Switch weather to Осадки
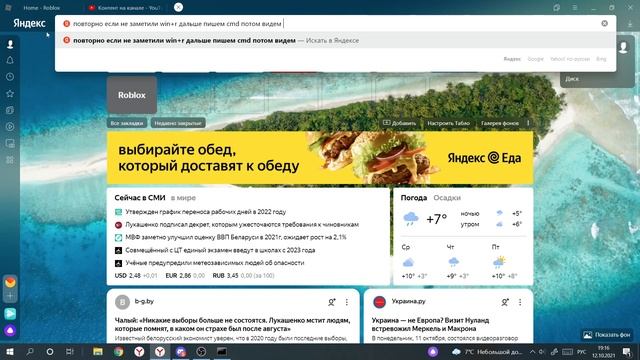640x360 pixels. [447, 198]
